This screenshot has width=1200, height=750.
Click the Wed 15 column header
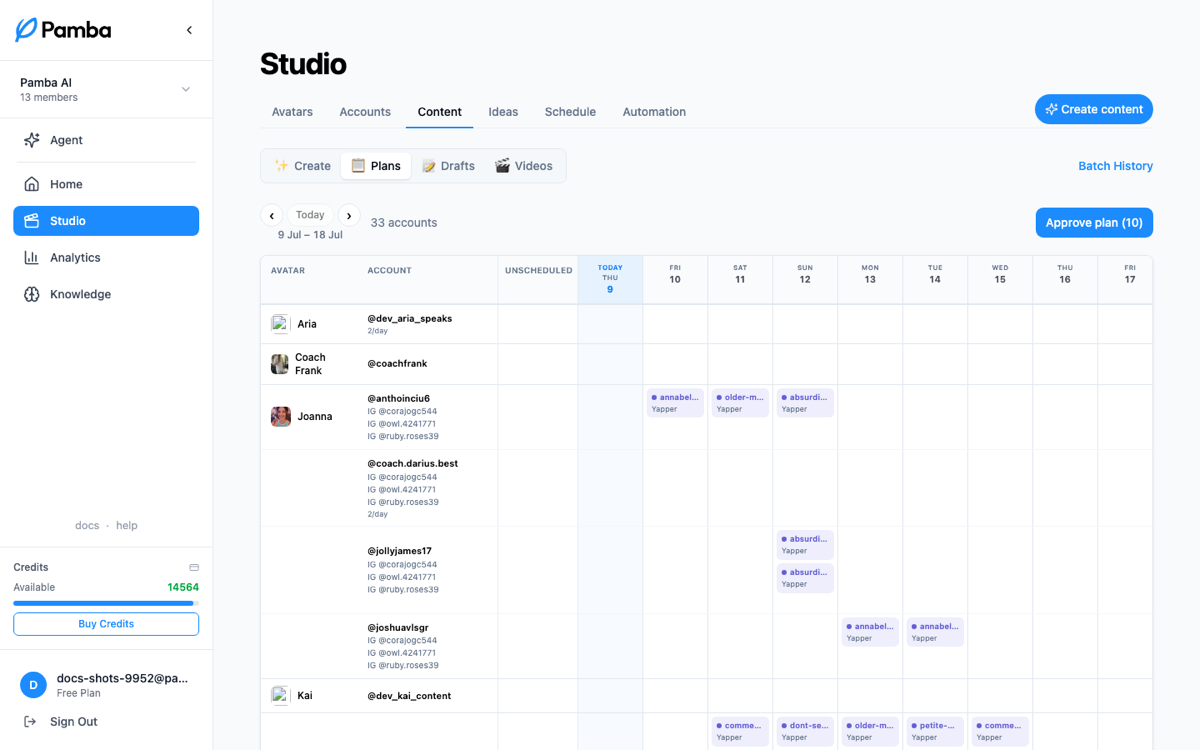tap(1000, 279)
